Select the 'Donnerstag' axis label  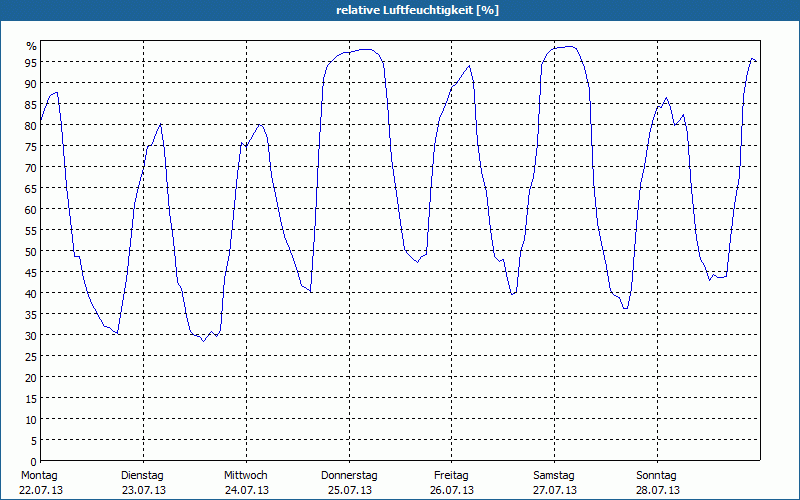tap(349, 475)
